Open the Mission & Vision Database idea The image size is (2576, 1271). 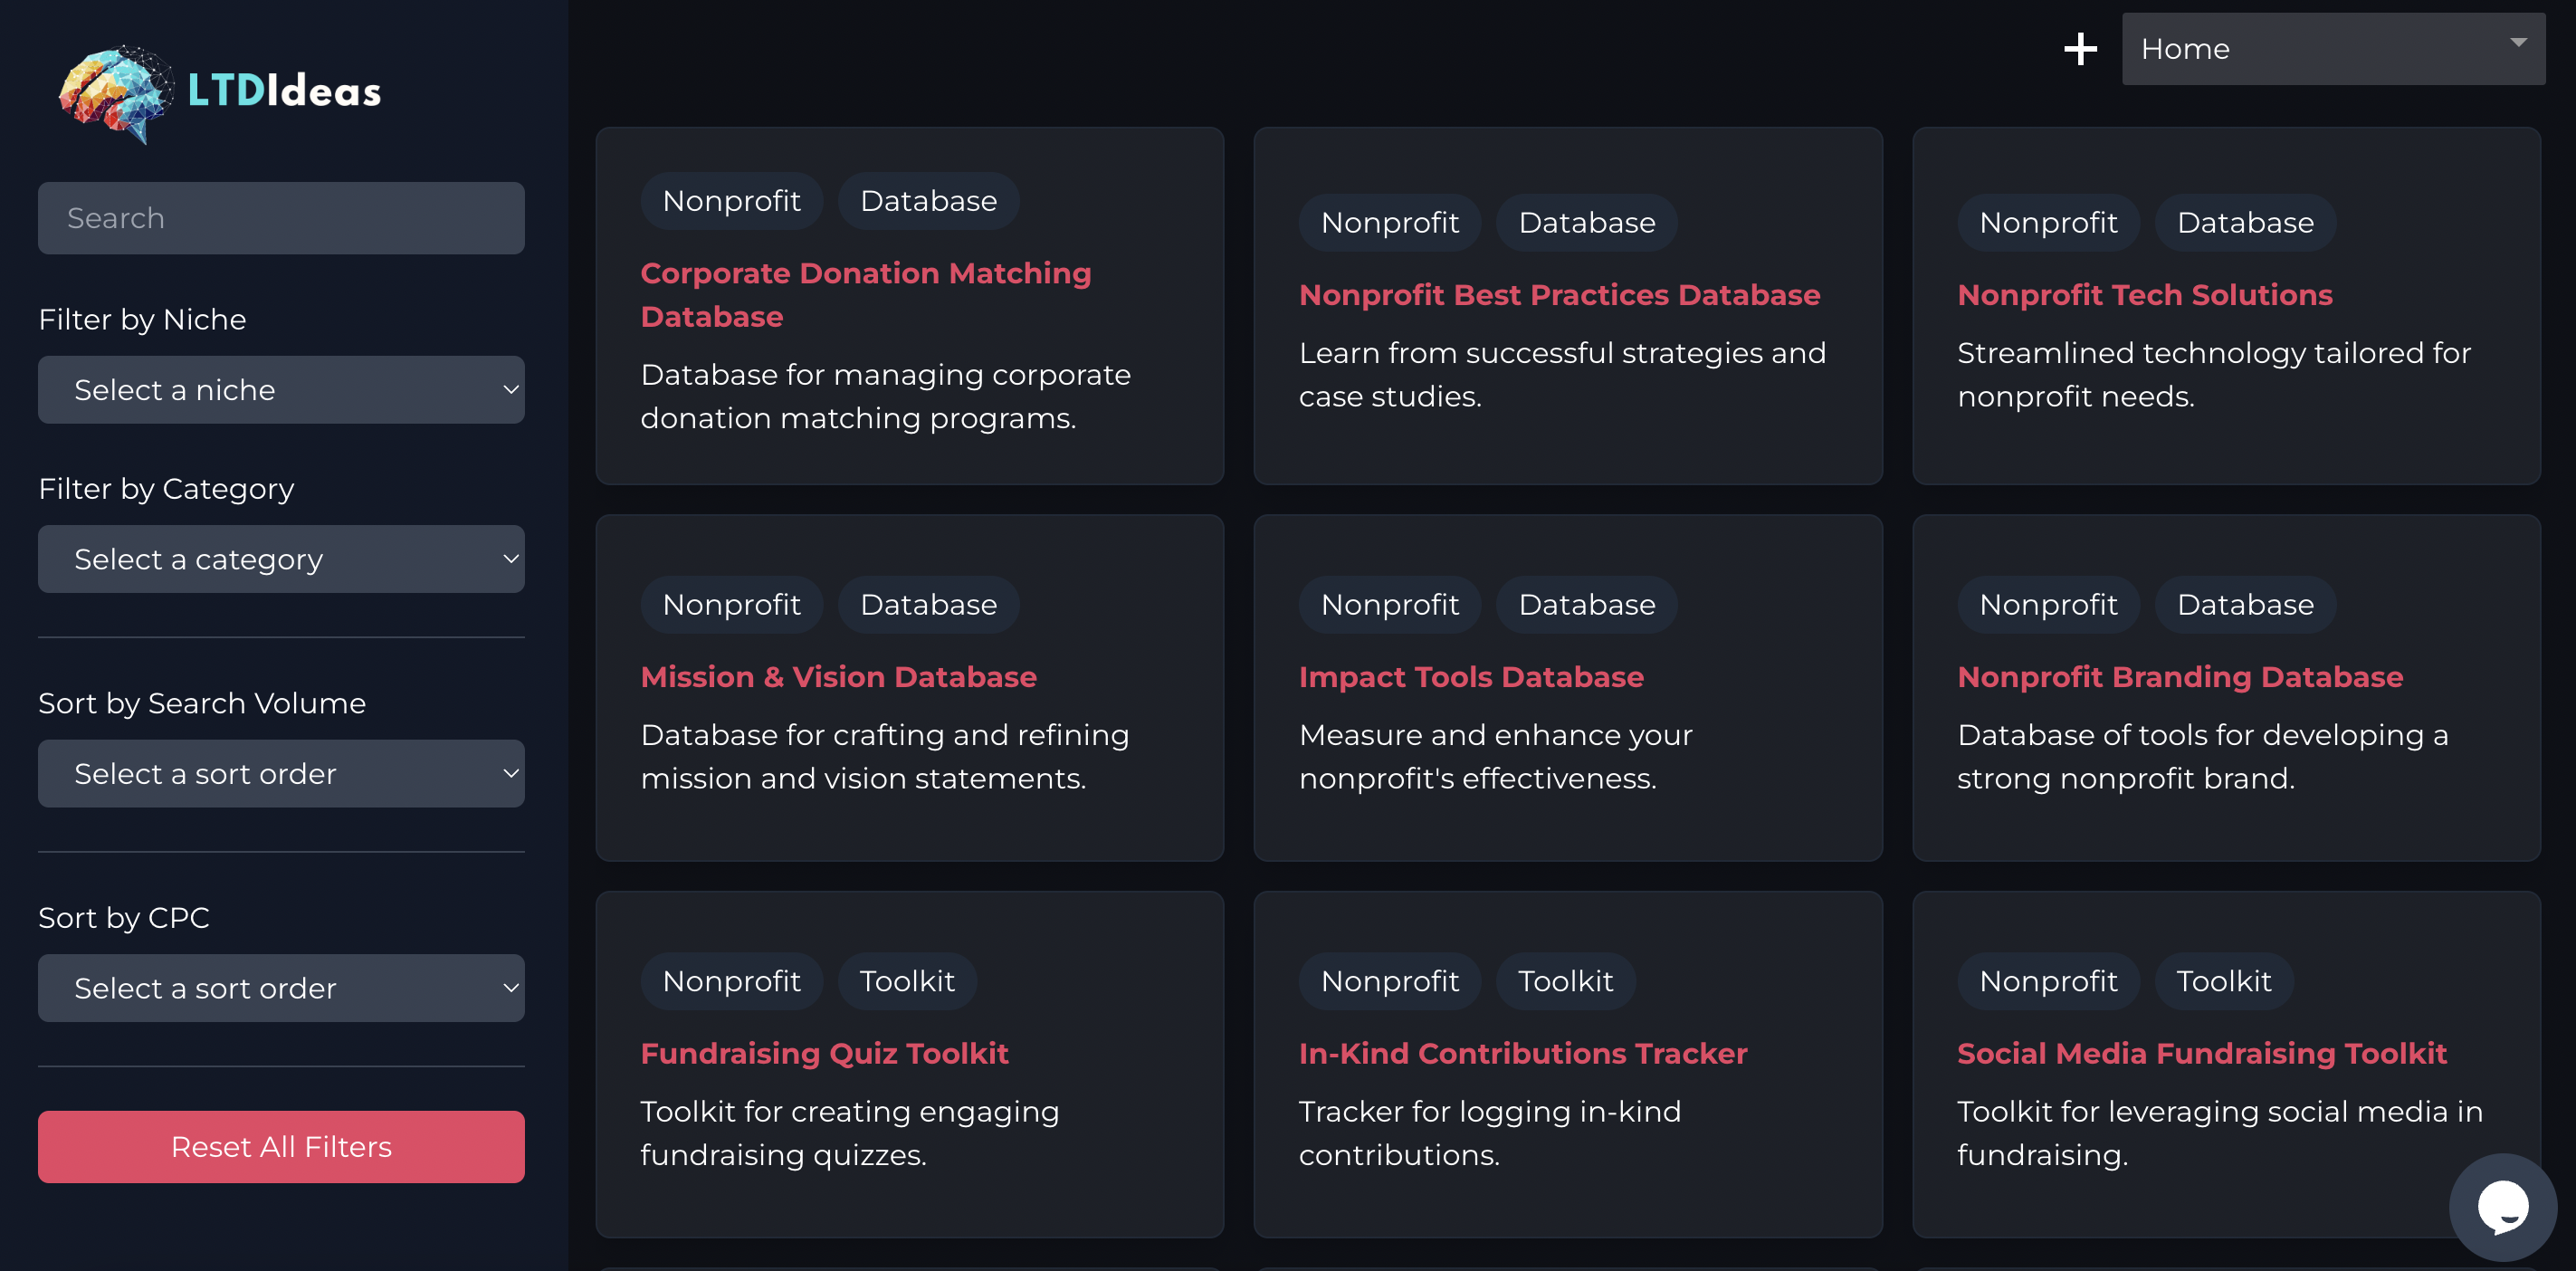pos(838,677)
